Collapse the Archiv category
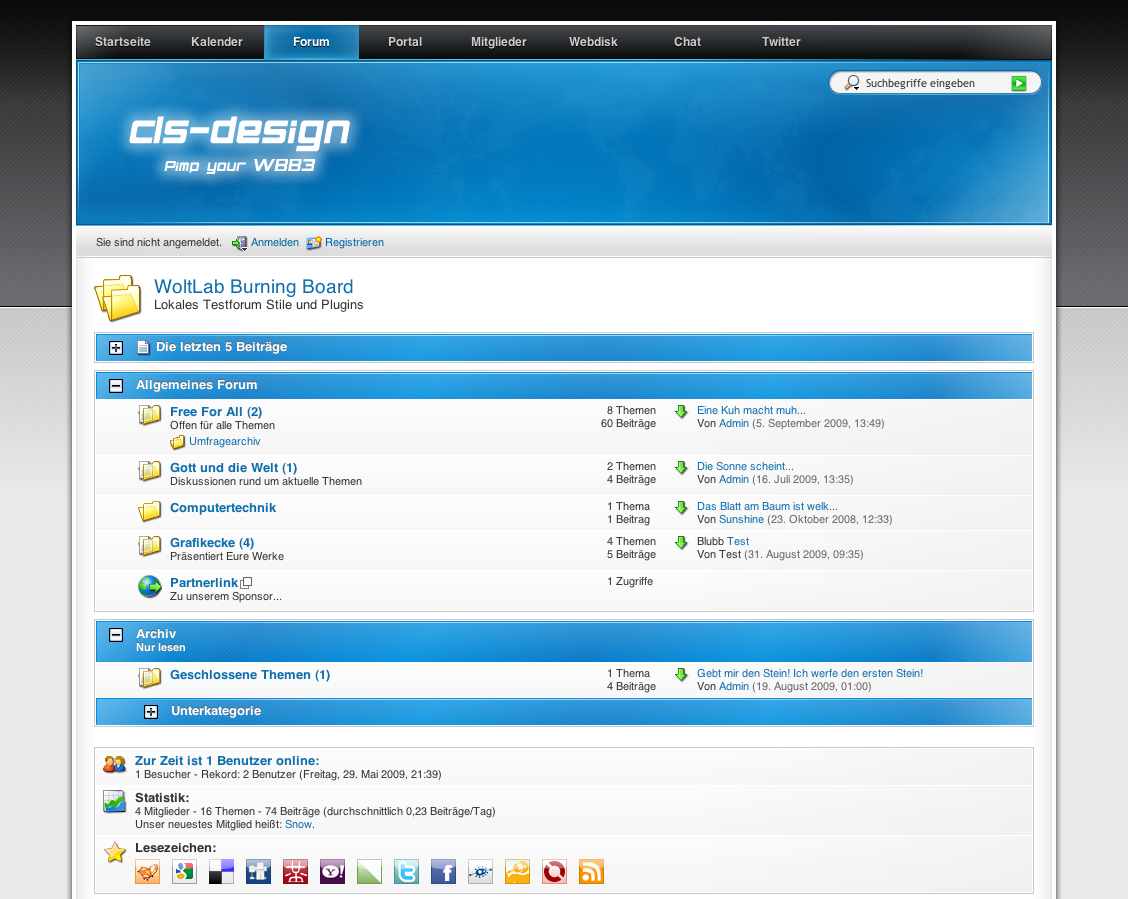 pyautogui.click(x=116, y=634)
